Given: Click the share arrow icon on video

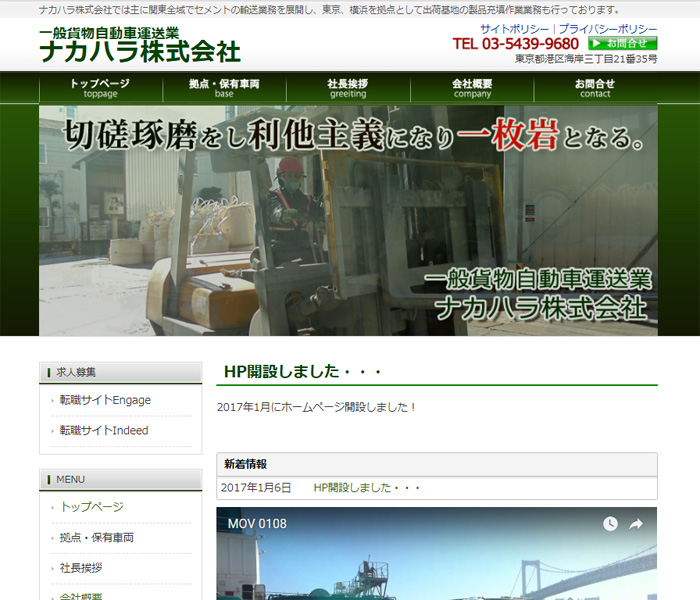Looking at the screenshot, I should 636,524.
